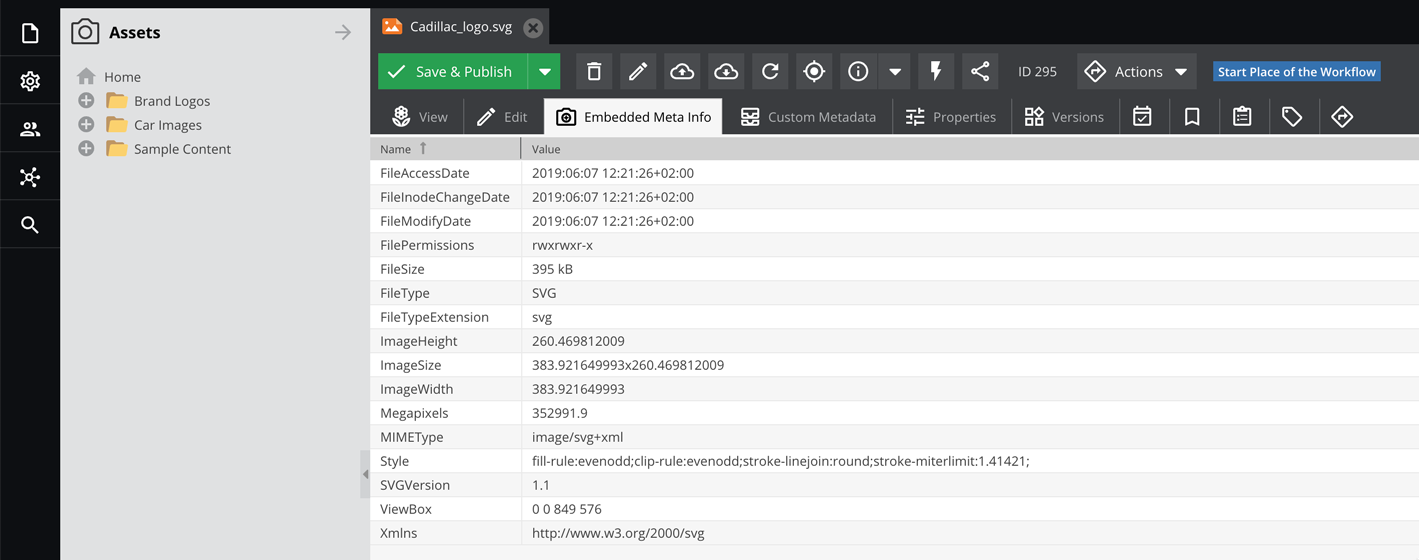Open the tag icon tab

coord(1292,117)
